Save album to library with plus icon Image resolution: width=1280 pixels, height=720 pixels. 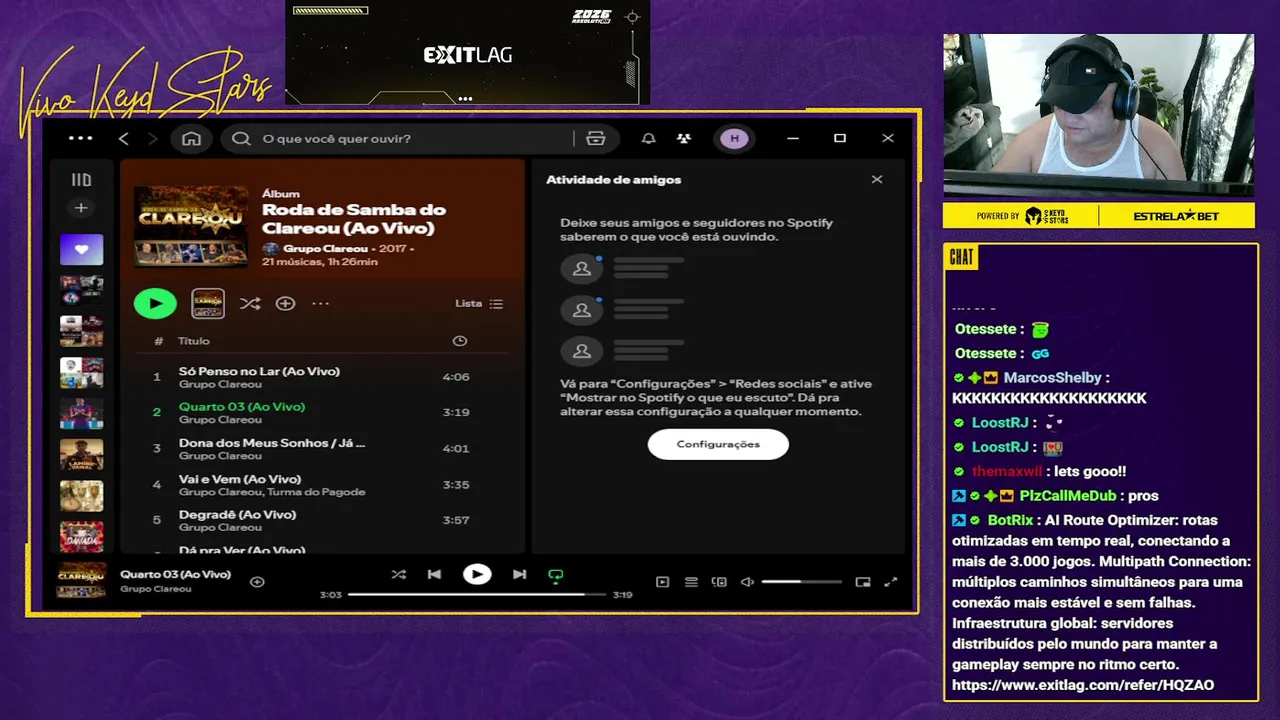coord(285,303)
